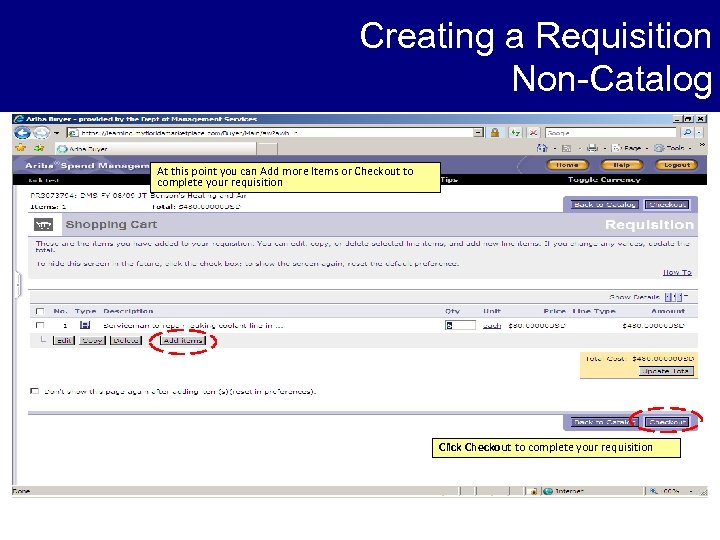Viewport: 720px width, 540px height.
Task: Click the Copy button
Action: 92,341
